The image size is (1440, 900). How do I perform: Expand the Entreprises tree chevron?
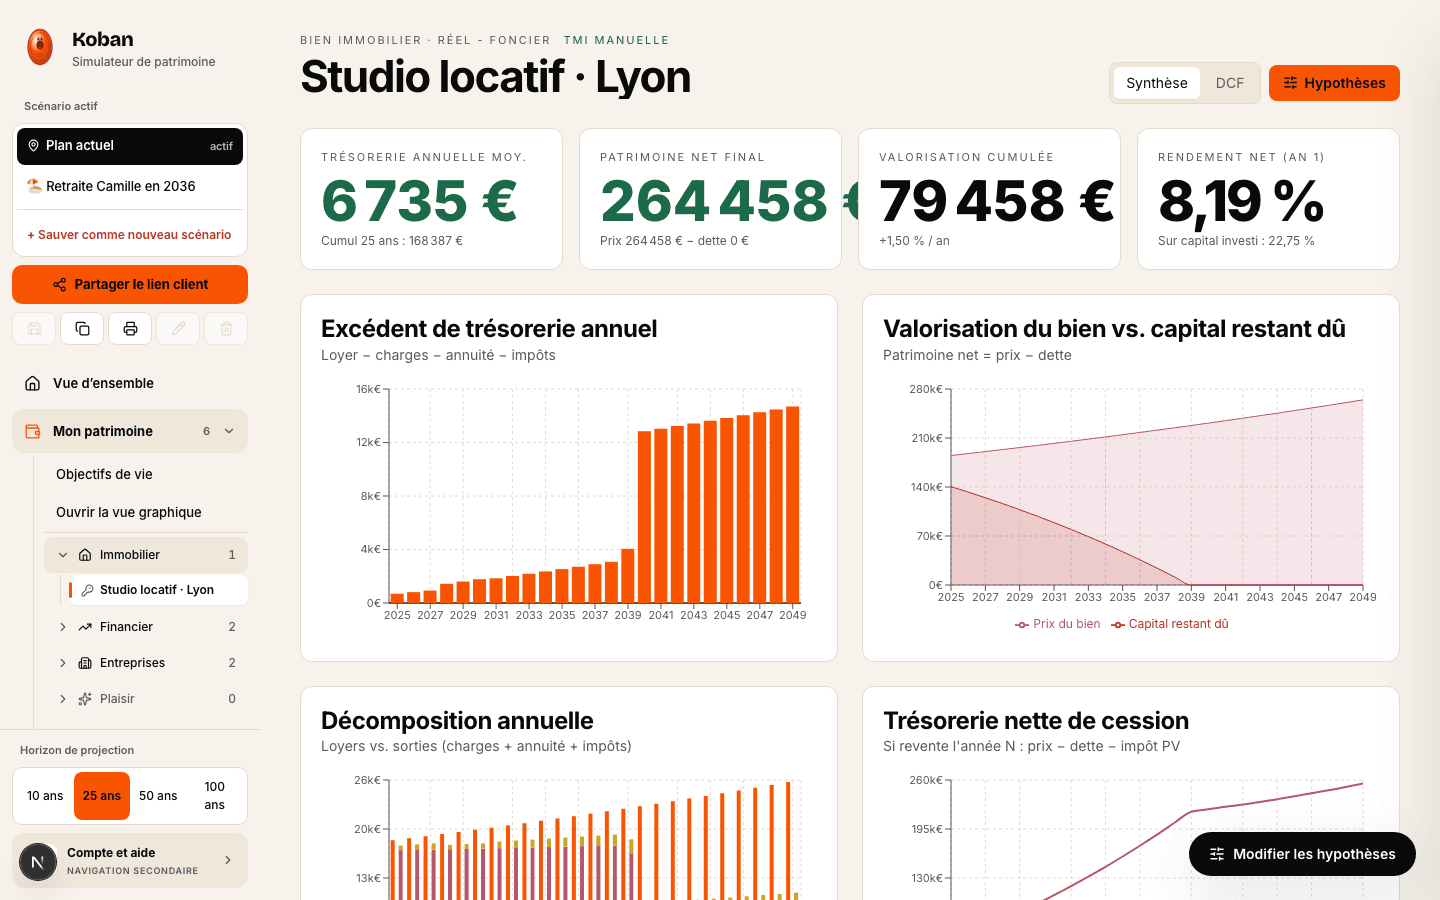pos(63,663)
